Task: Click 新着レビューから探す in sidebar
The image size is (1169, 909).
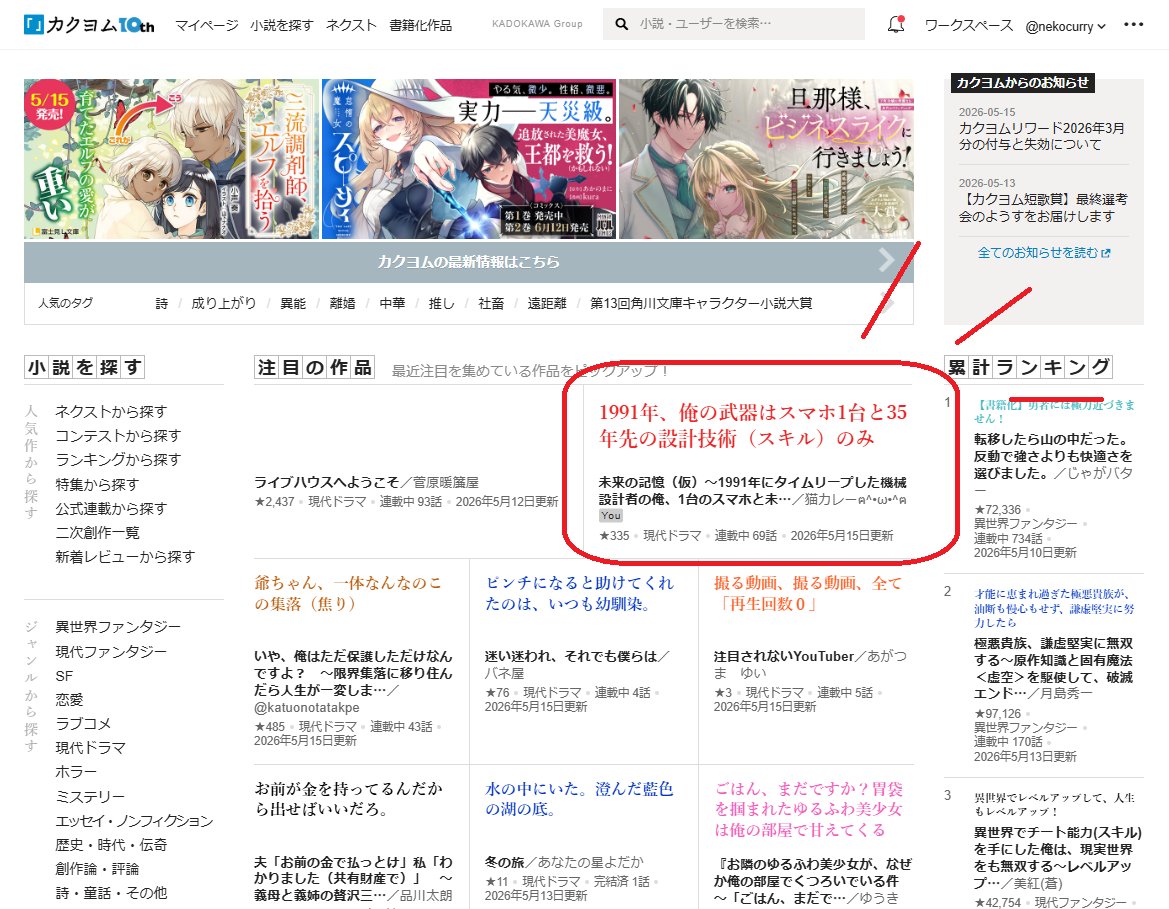Action: [x=125, y=557]
